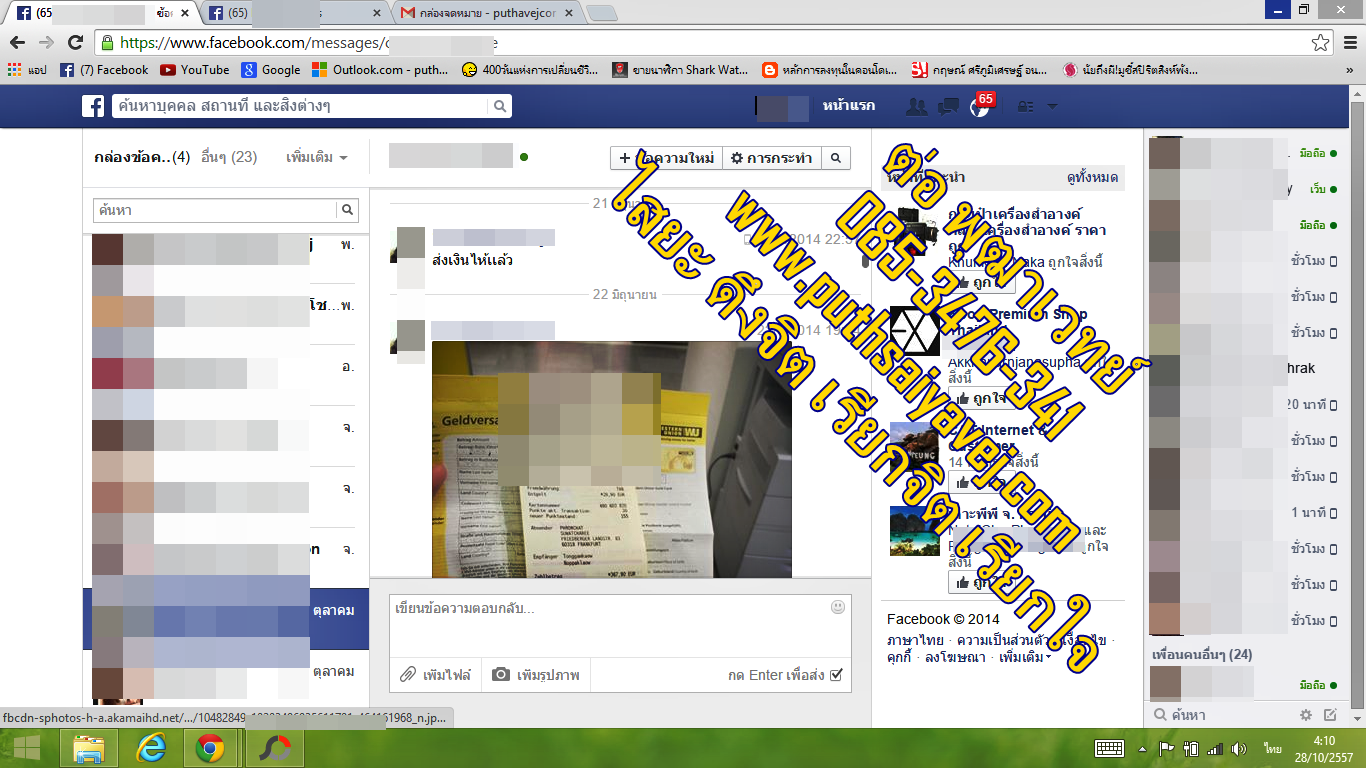Show hidden system tray icons arrow
Viewport: 1366px width, 768px height.
click(1142, 748)
